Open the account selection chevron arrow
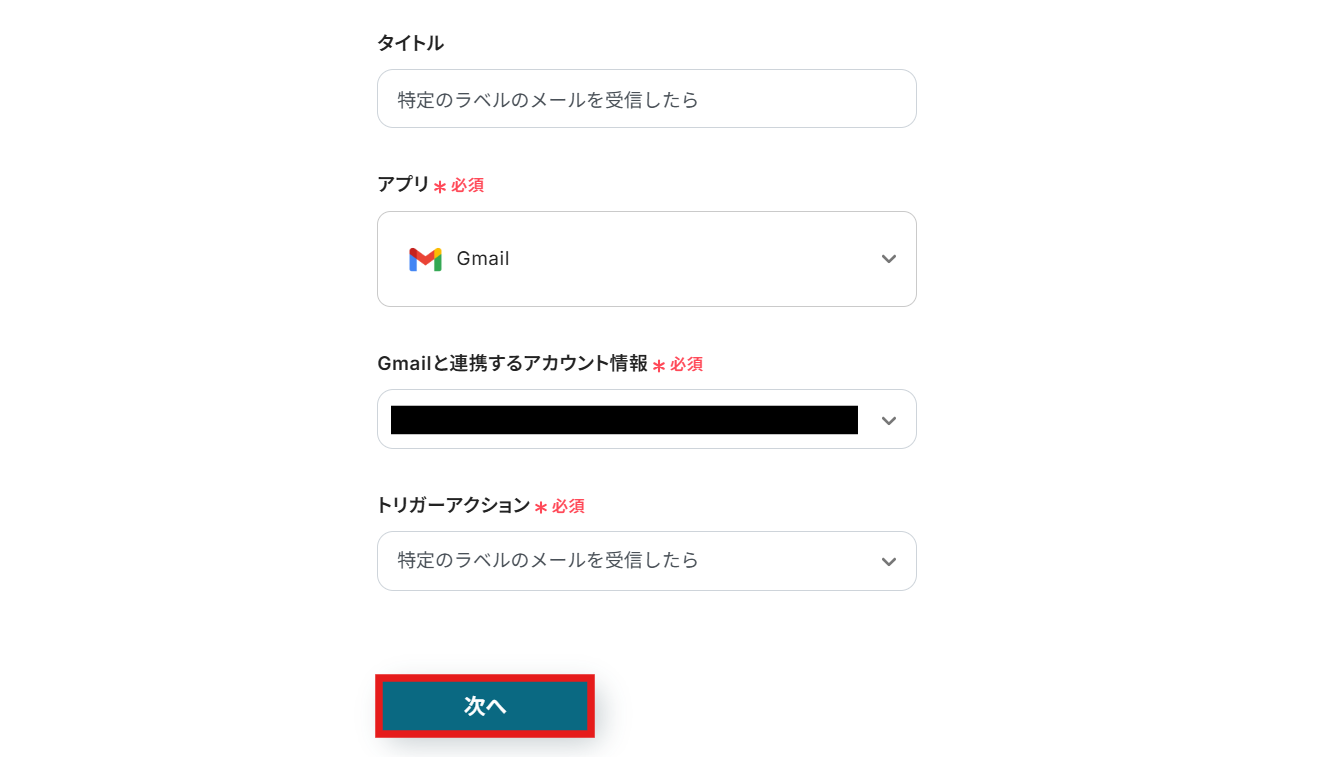The height and width of the screenshot is (757, 1339). [888, 421]
